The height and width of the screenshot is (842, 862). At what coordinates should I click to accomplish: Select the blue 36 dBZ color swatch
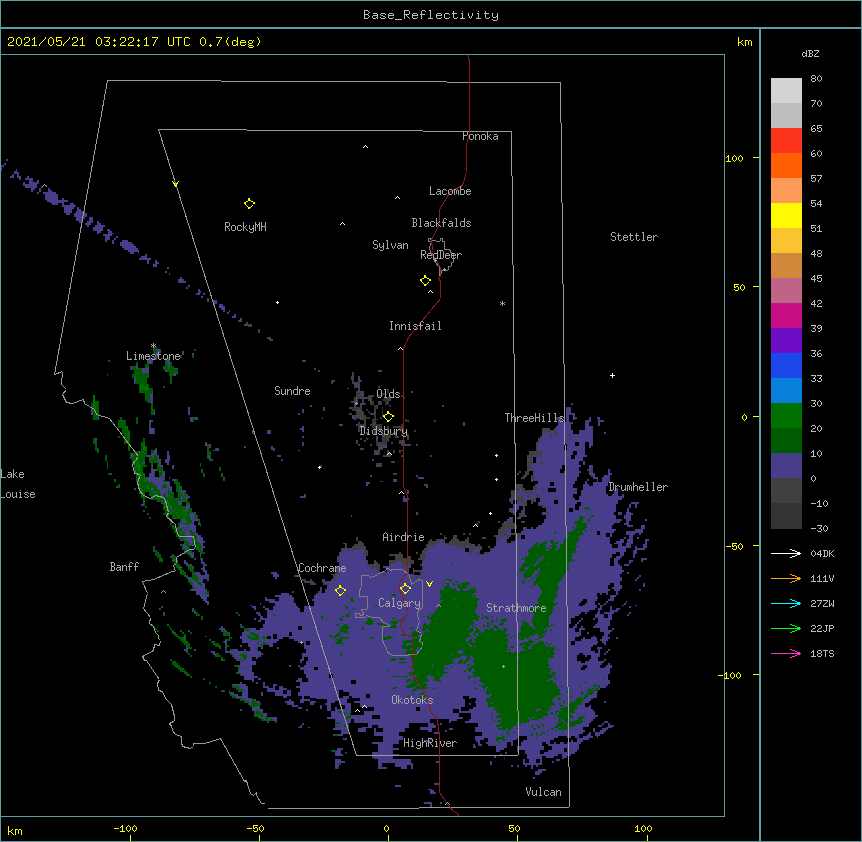coord(786,365)
